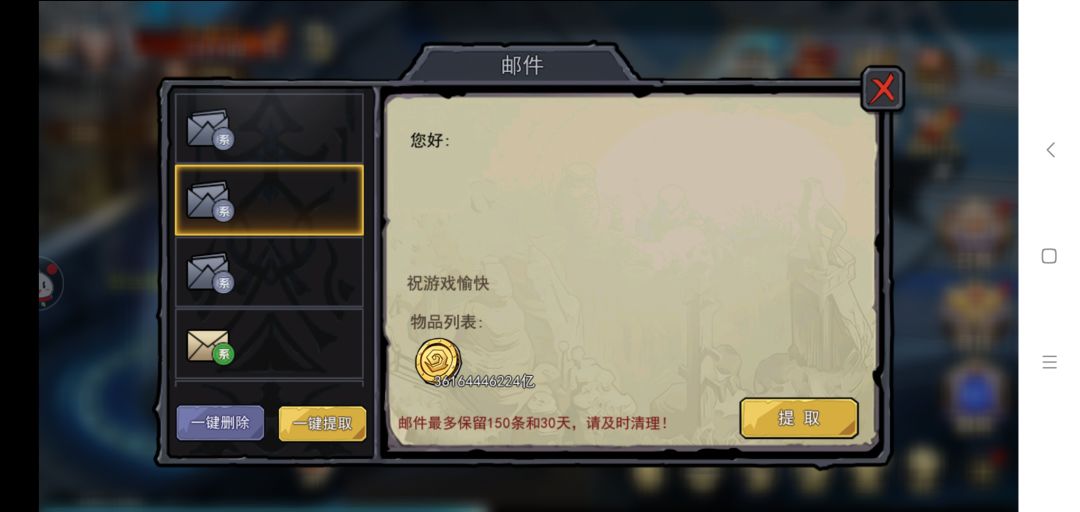Click the red mail retention notice text
This screenshot has height=512, width=1080.
pos(533,422)
